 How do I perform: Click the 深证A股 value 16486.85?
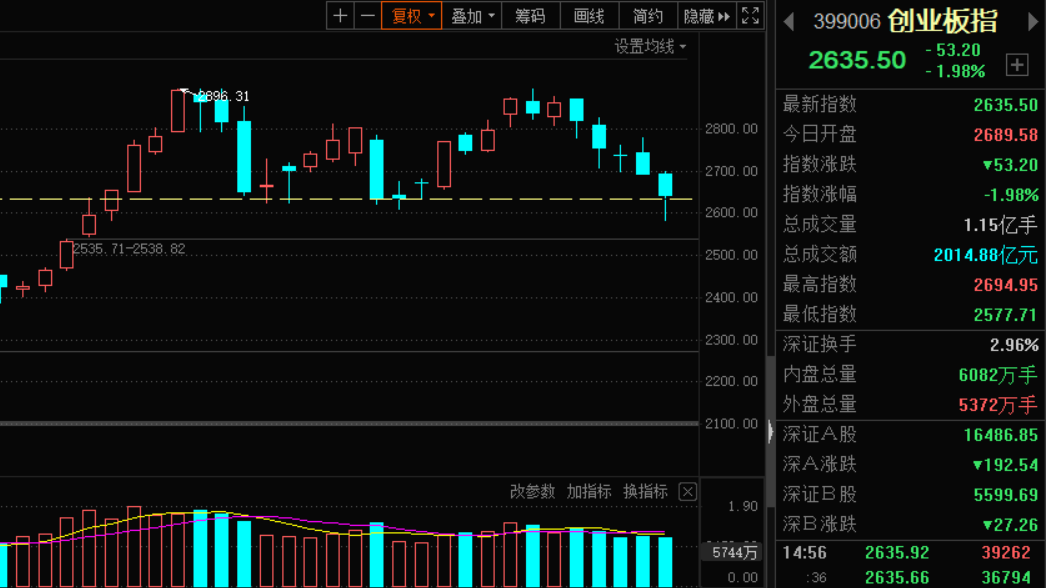point(1001,435)
